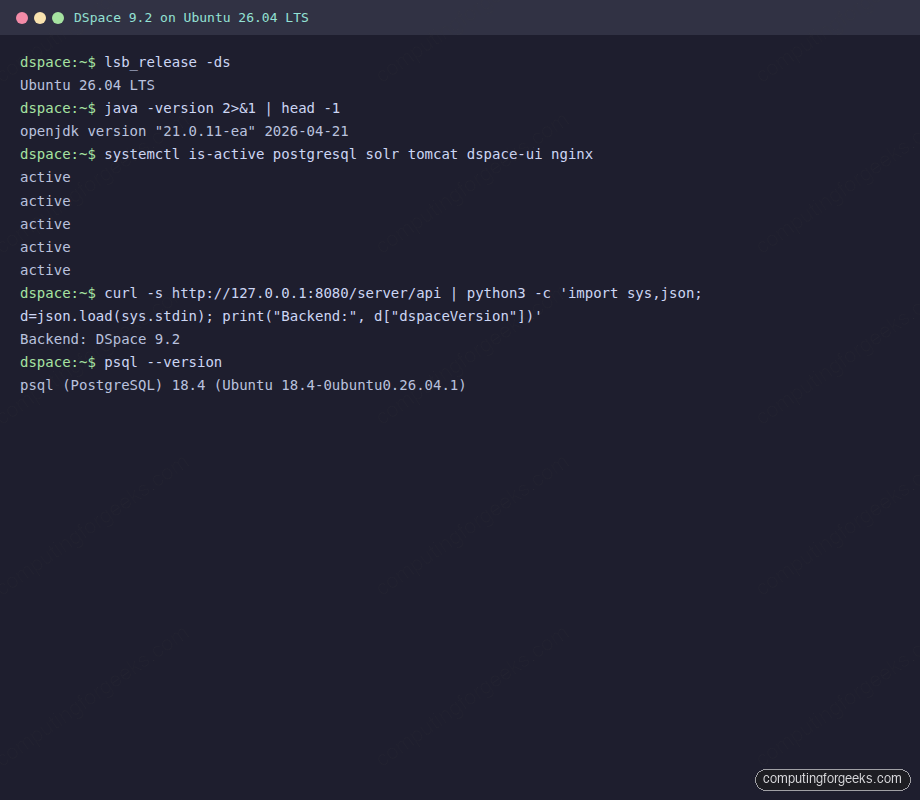This screenshot has height=800, width=920.
Task: Click the fifth 'active' status line
Action: tap(45, 270)
